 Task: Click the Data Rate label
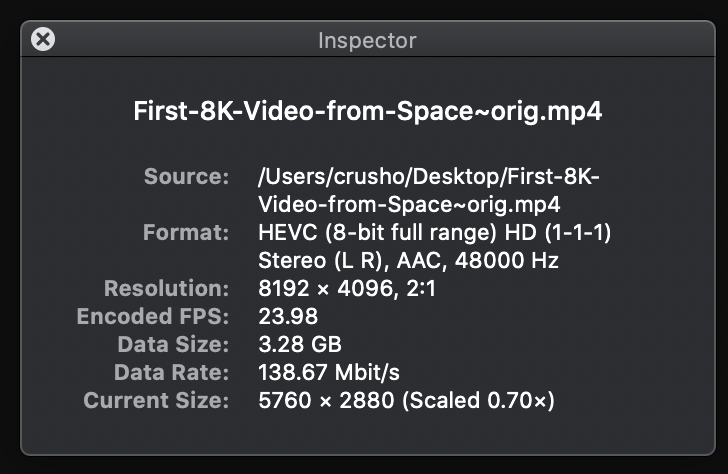(x=170, y=373)
